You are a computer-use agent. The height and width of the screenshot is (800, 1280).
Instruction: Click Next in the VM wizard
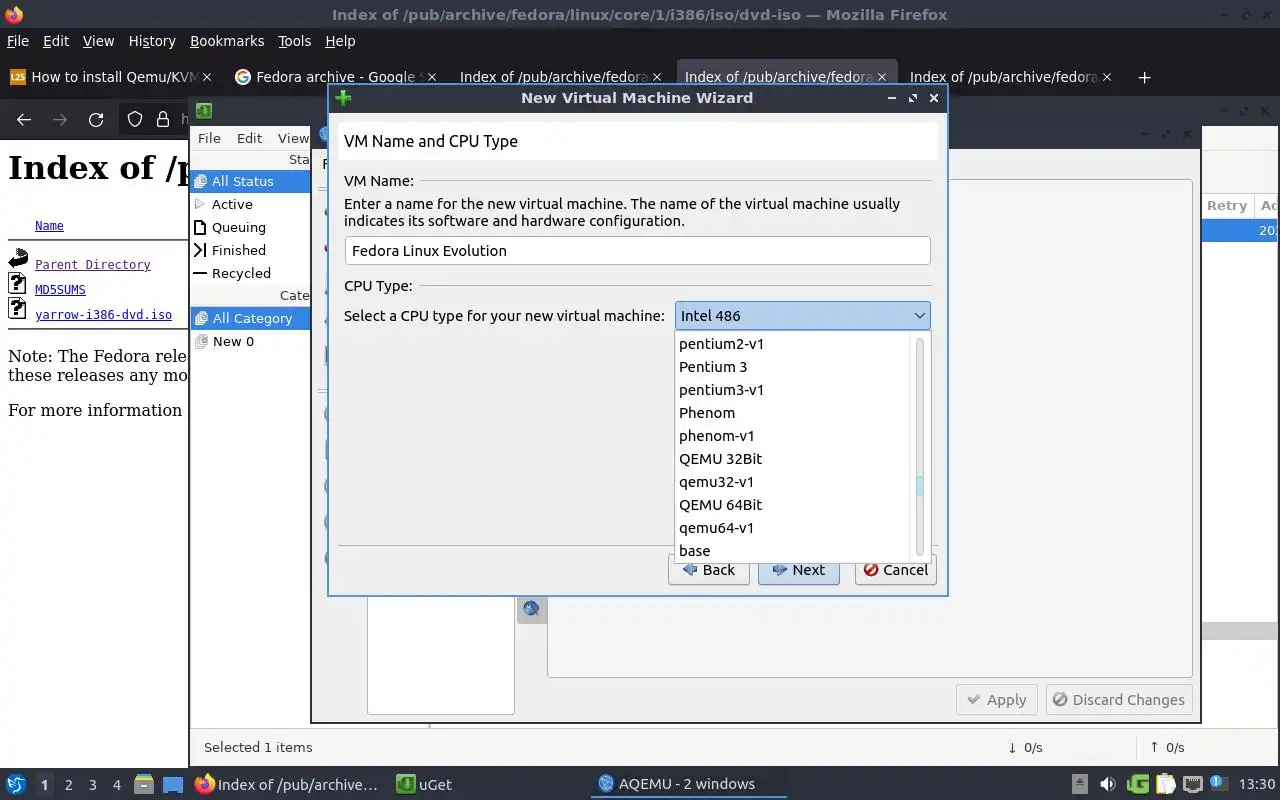pyautogui.click(x=799, y=570)
